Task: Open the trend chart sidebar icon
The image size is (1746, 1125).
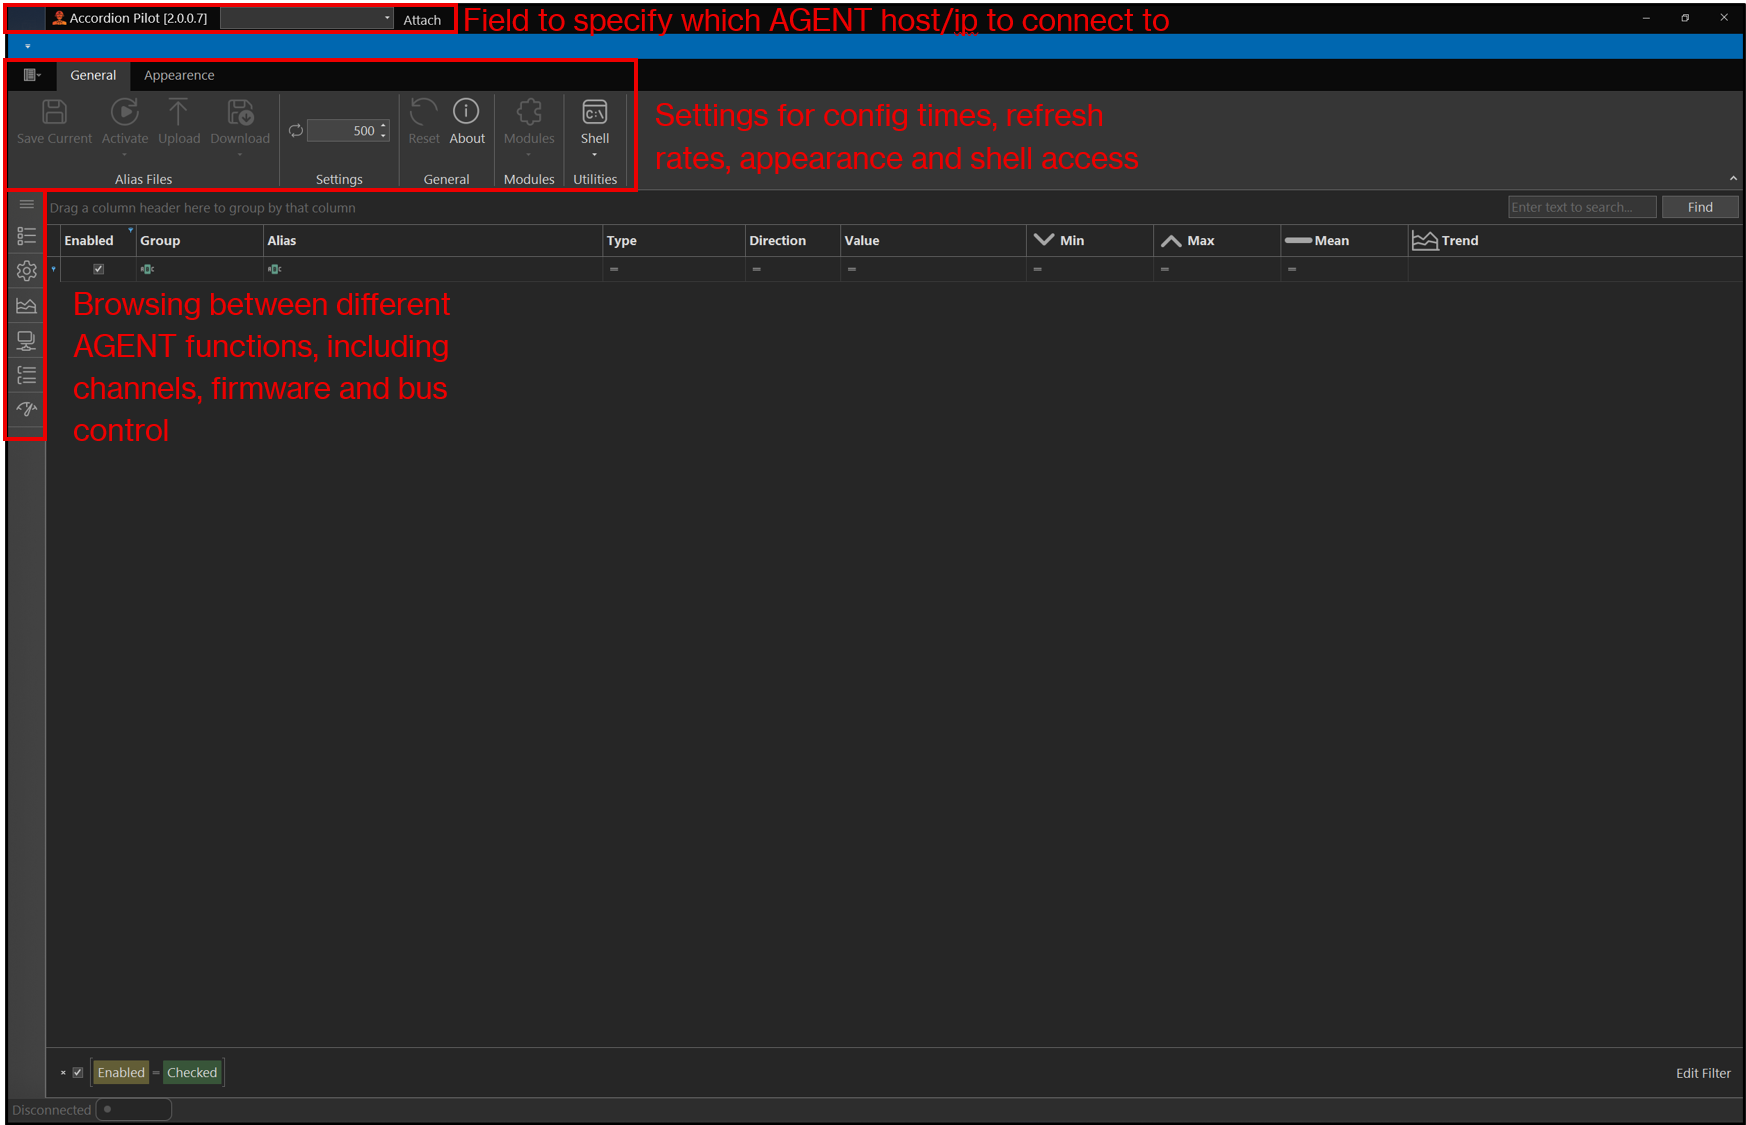Action: (27, 306)
